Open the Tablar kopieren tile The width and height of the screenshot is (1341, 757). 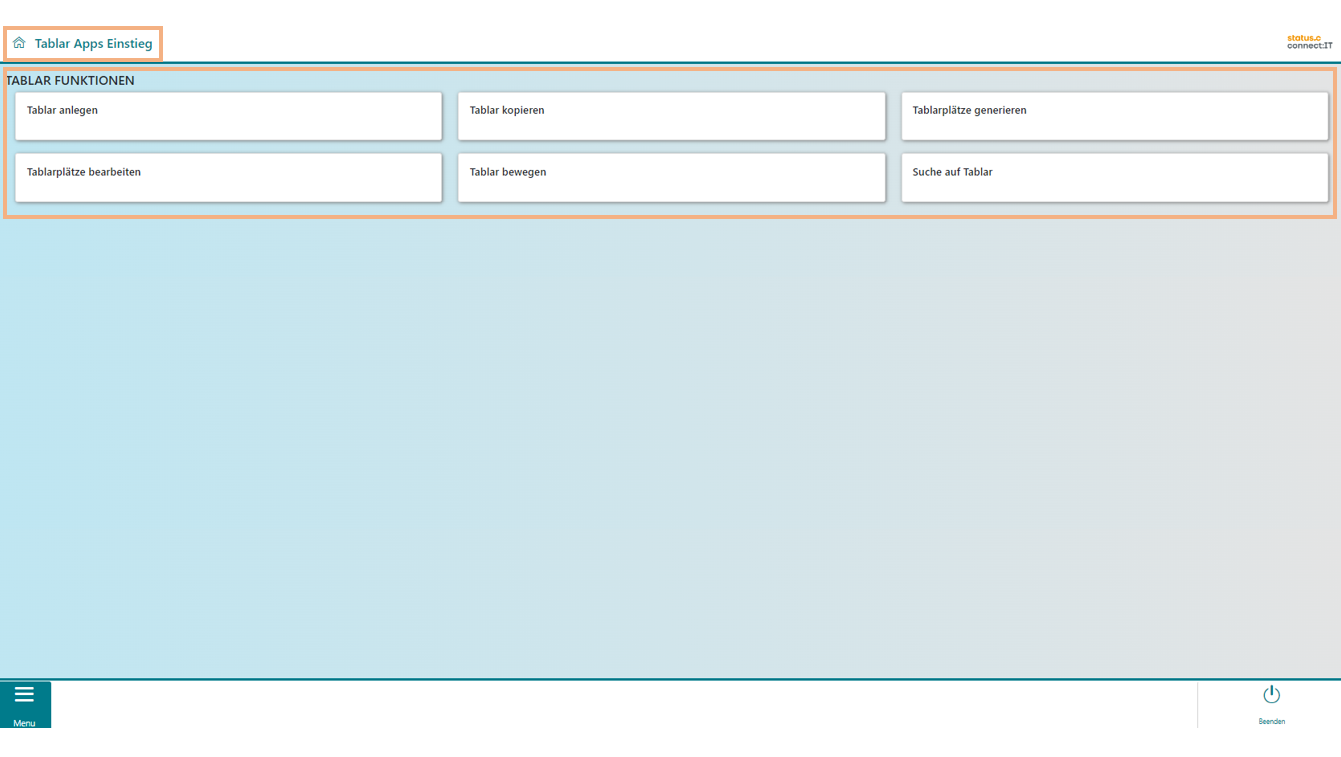(671, 116)
